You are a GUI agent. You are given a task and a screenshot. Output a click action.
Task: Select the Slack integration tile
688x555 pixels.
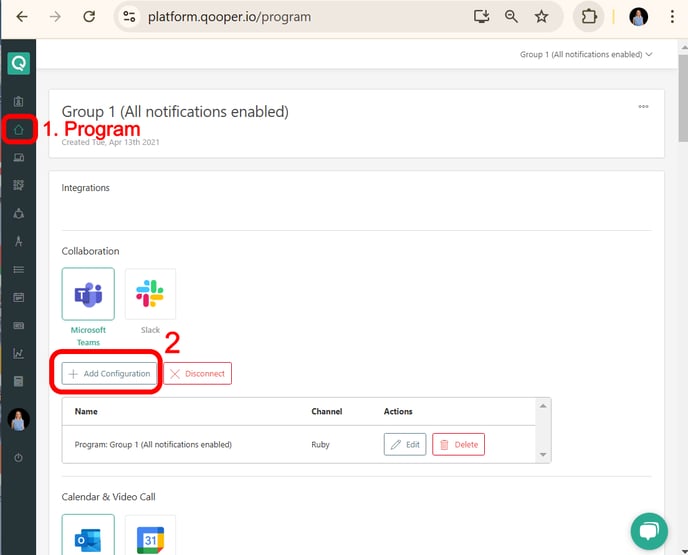(150, 294)
